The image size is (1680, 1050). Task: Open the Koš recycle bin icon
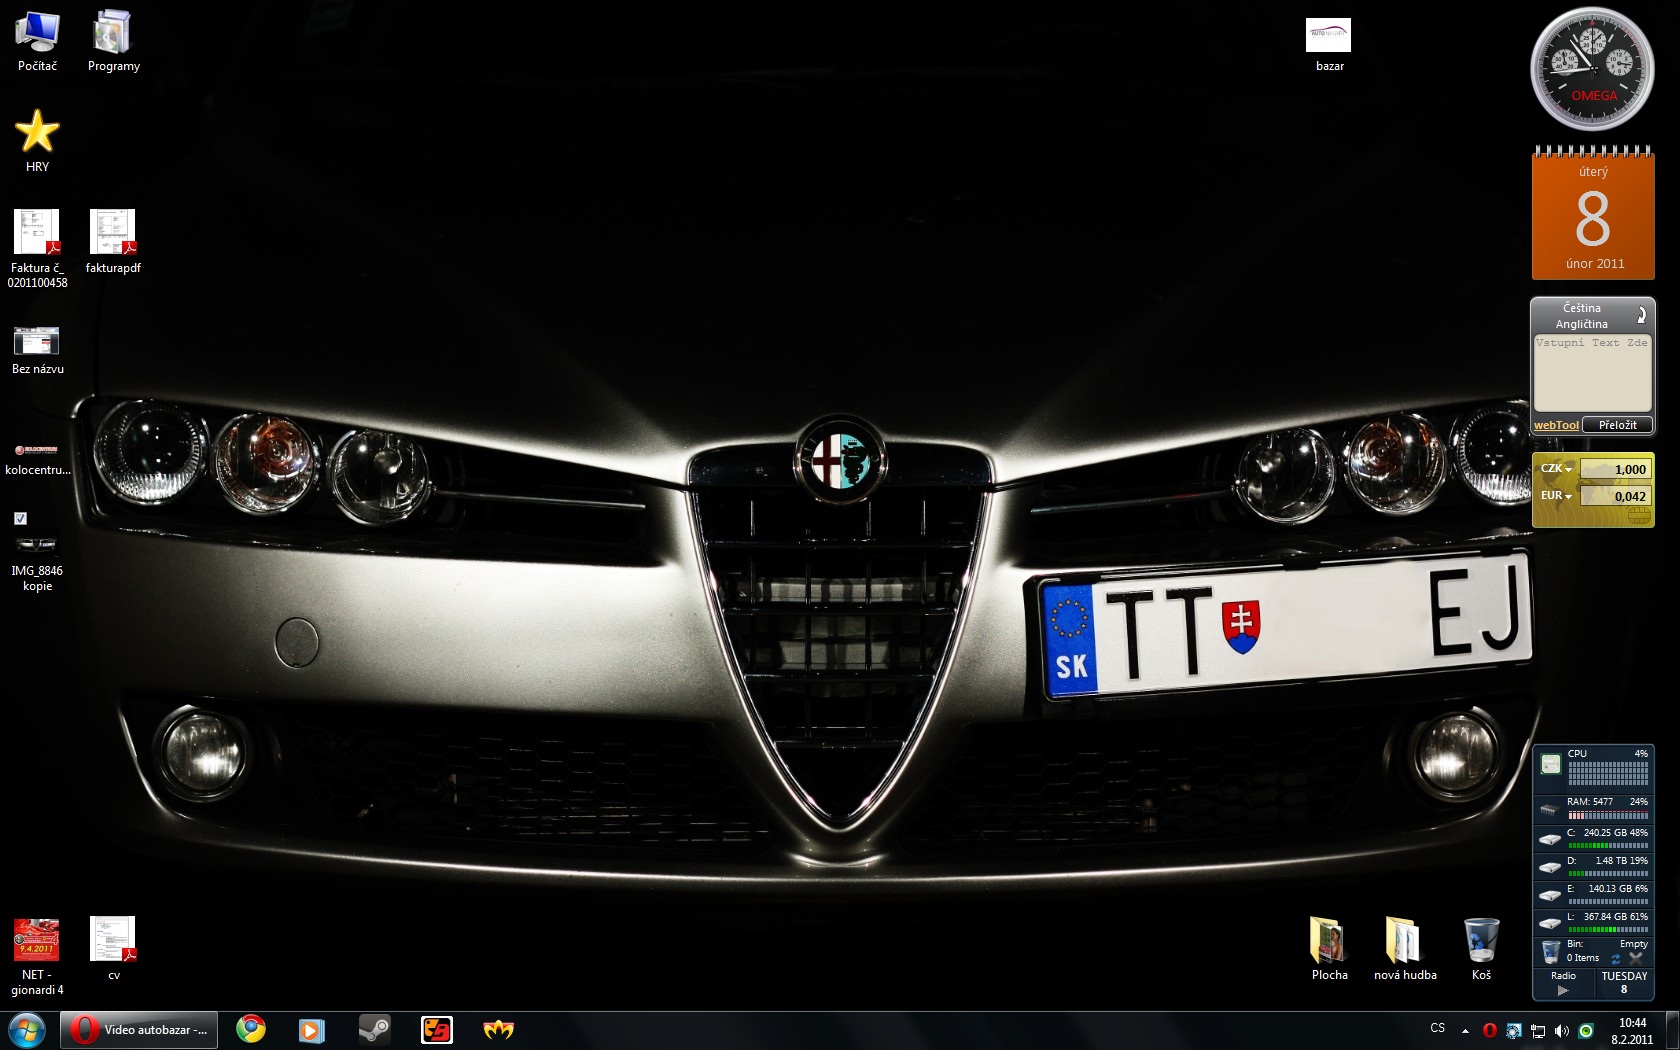tap(1481, 943)
